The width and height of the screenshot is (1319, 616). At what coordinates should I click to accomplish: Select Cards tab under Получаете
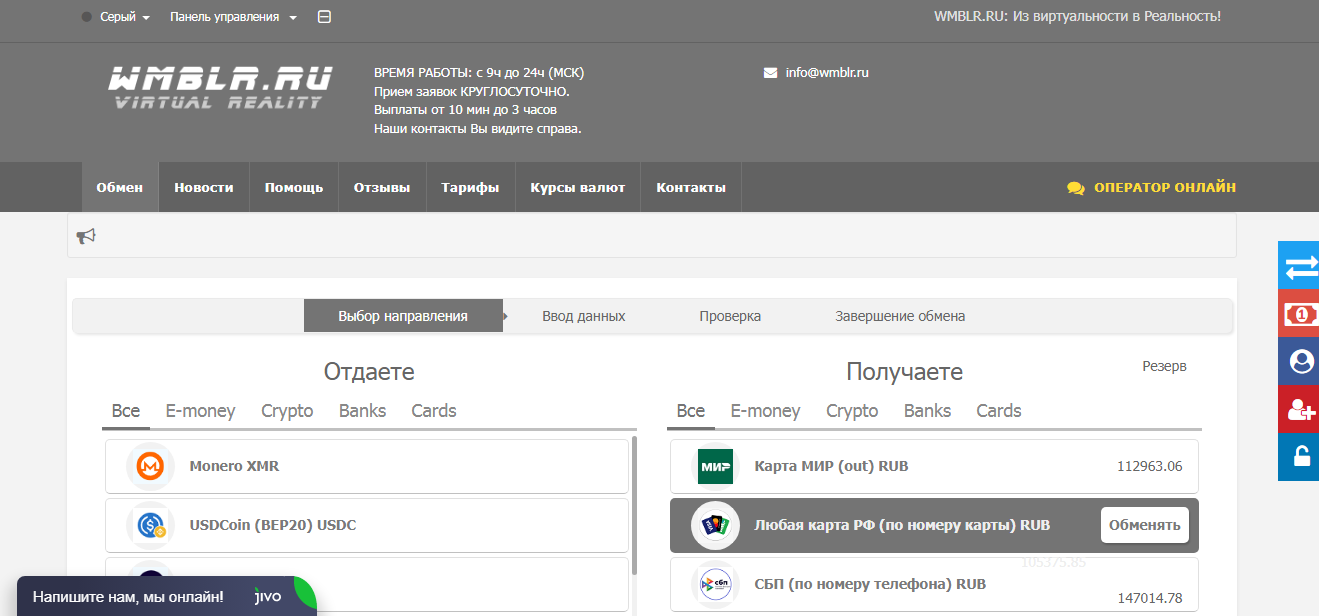click(999, 411)
